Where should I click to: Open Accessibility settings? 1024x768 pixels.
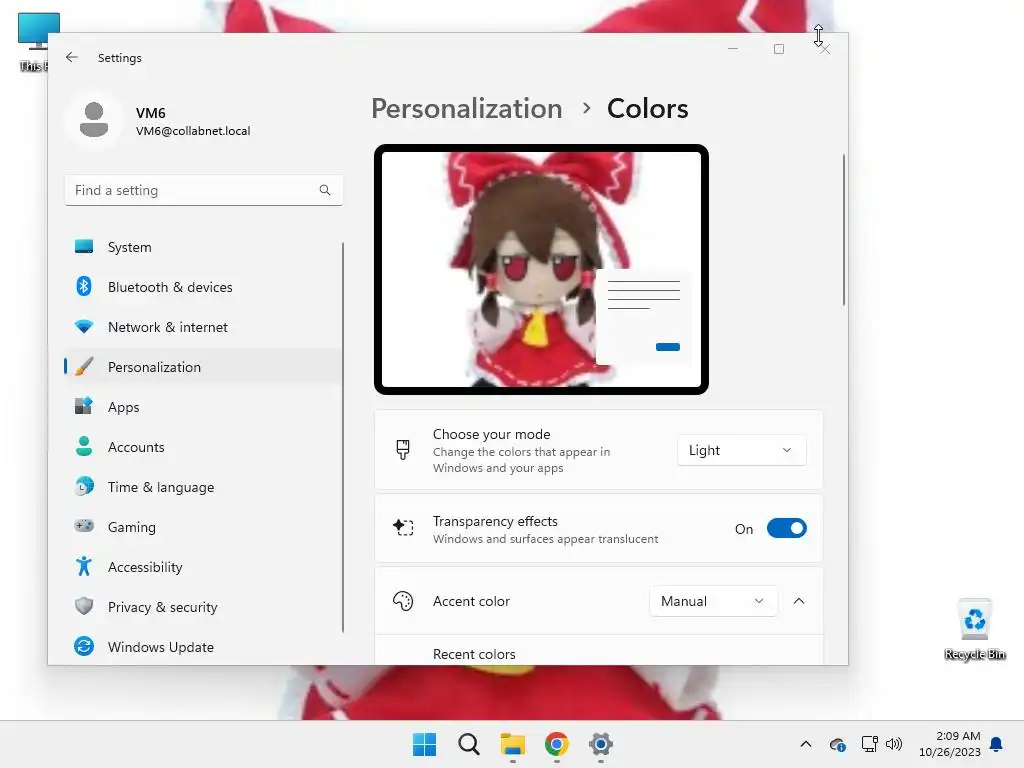click(203, 567)
